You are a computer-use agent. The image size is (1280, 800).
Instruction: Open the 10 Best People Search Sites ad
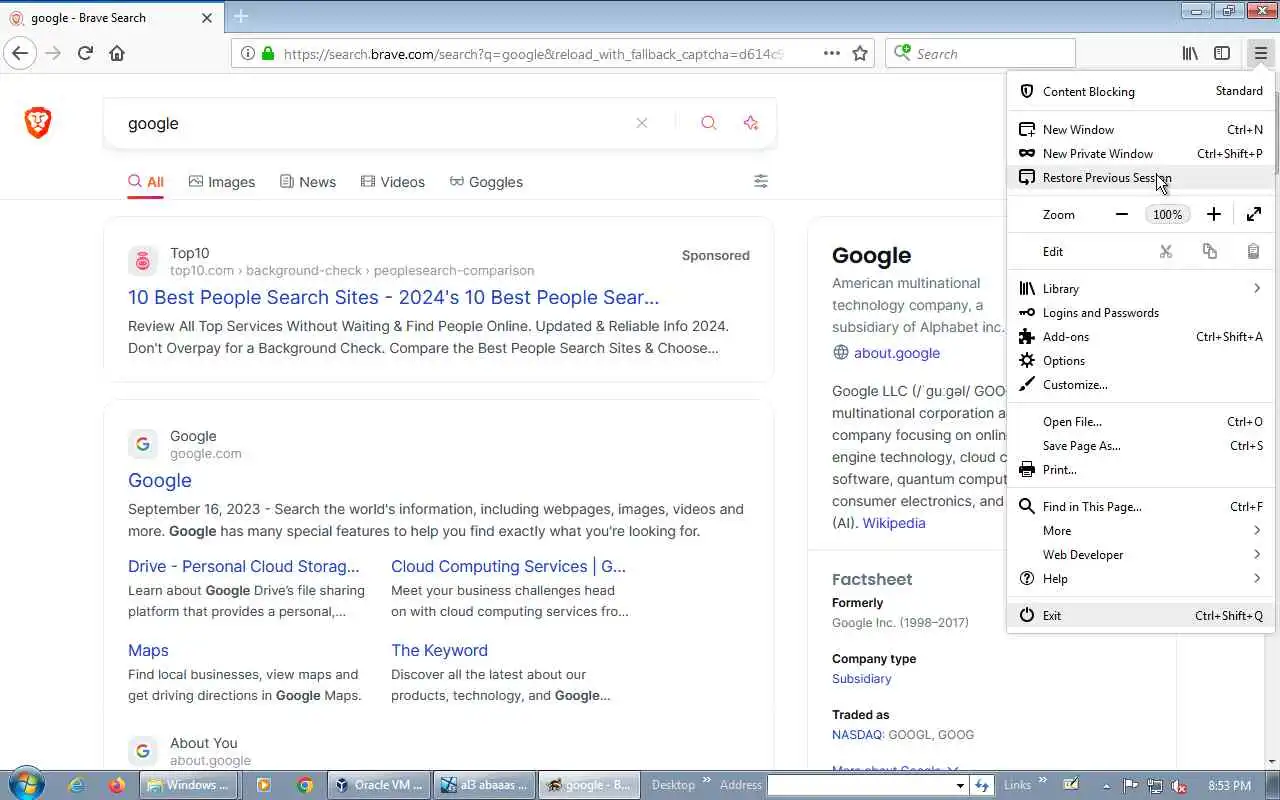(x=393, y=297)
